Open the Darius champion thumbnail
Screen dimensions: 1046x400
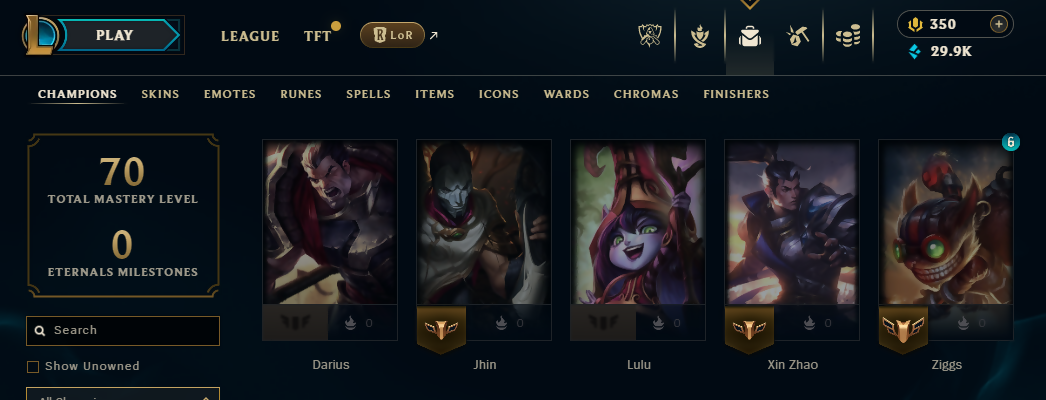tap(330, 223)
